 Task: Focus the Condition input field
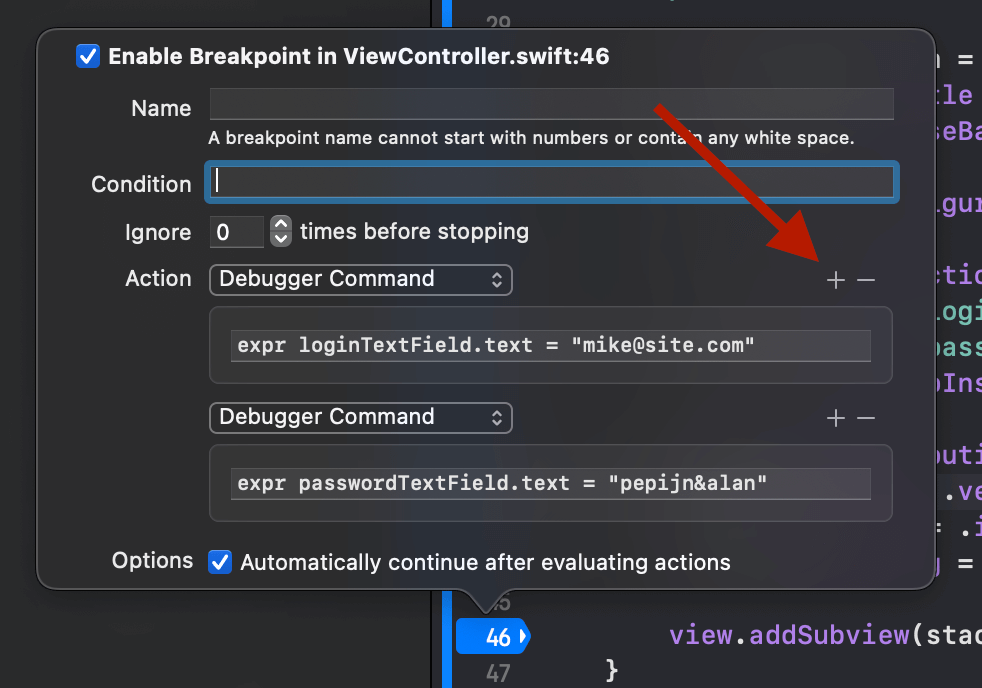point(551,182)
